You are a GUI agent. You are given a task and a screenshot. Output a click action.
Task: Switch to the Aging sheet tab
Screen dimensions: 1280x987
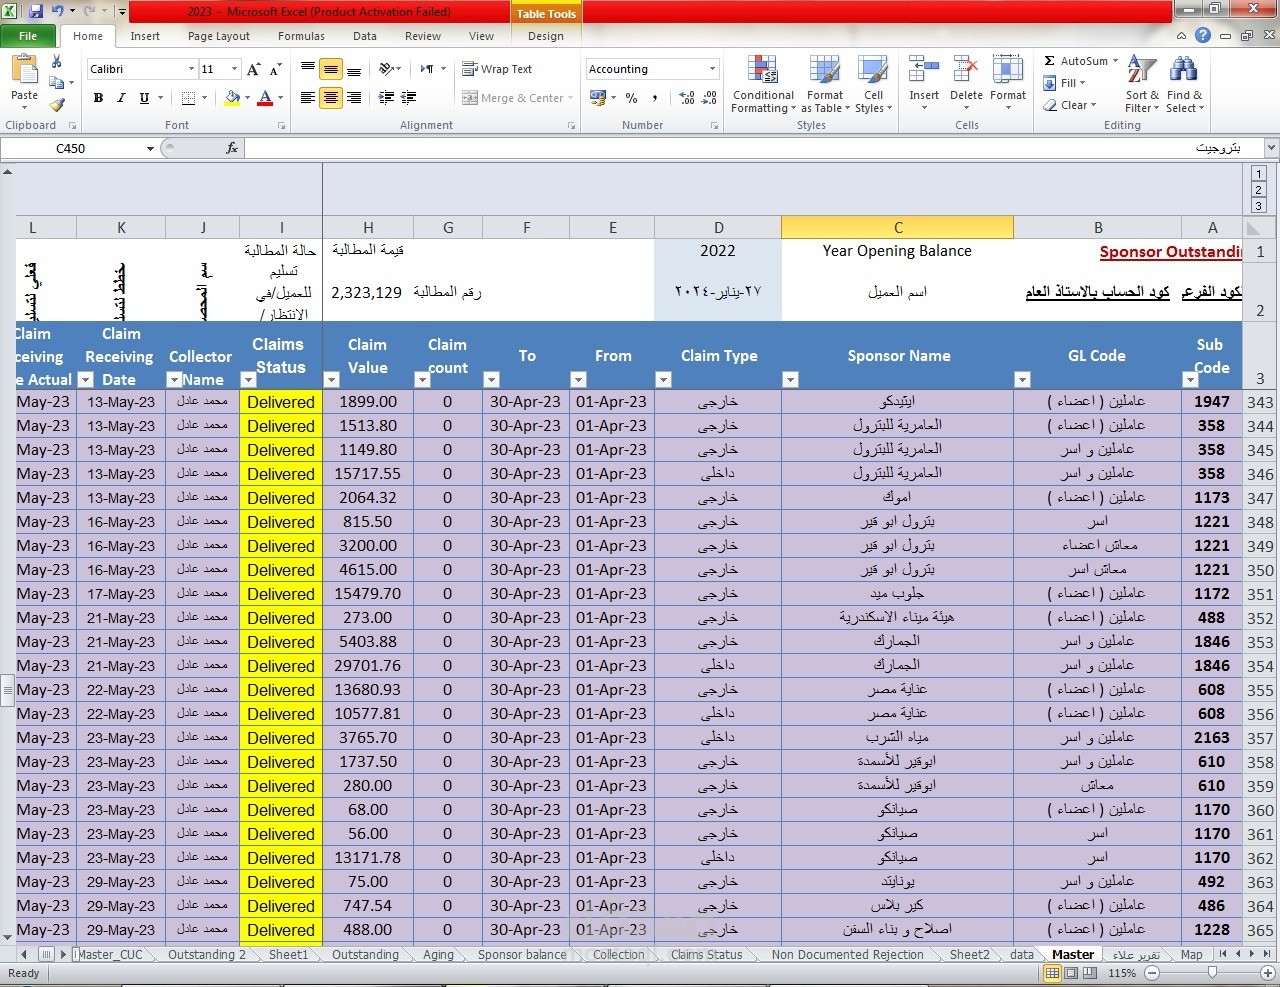(438, 954)
